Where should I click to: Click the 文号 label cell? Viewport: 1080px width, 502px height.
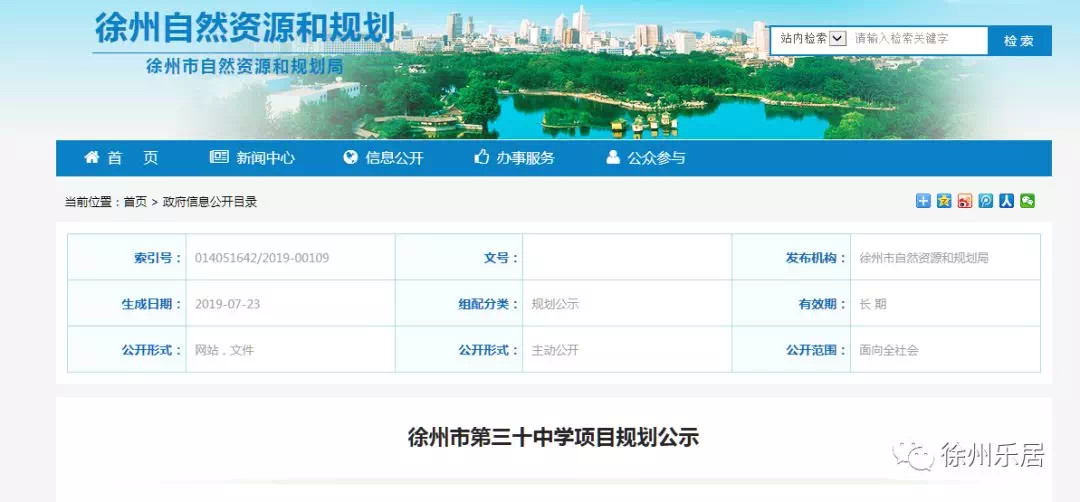pyautogui.click(x=459, y=258)
